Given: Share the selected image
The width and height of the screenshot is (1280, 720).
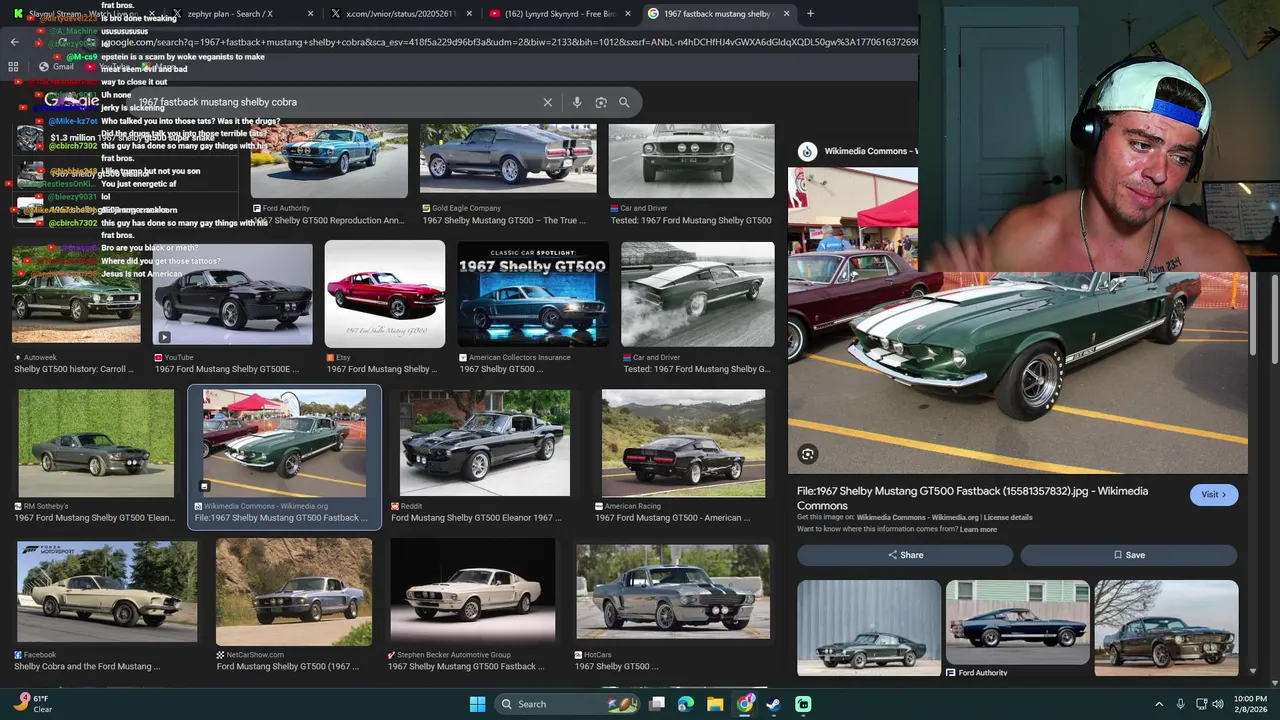Looking at the screenshot, I should click(x=905, y=555).
